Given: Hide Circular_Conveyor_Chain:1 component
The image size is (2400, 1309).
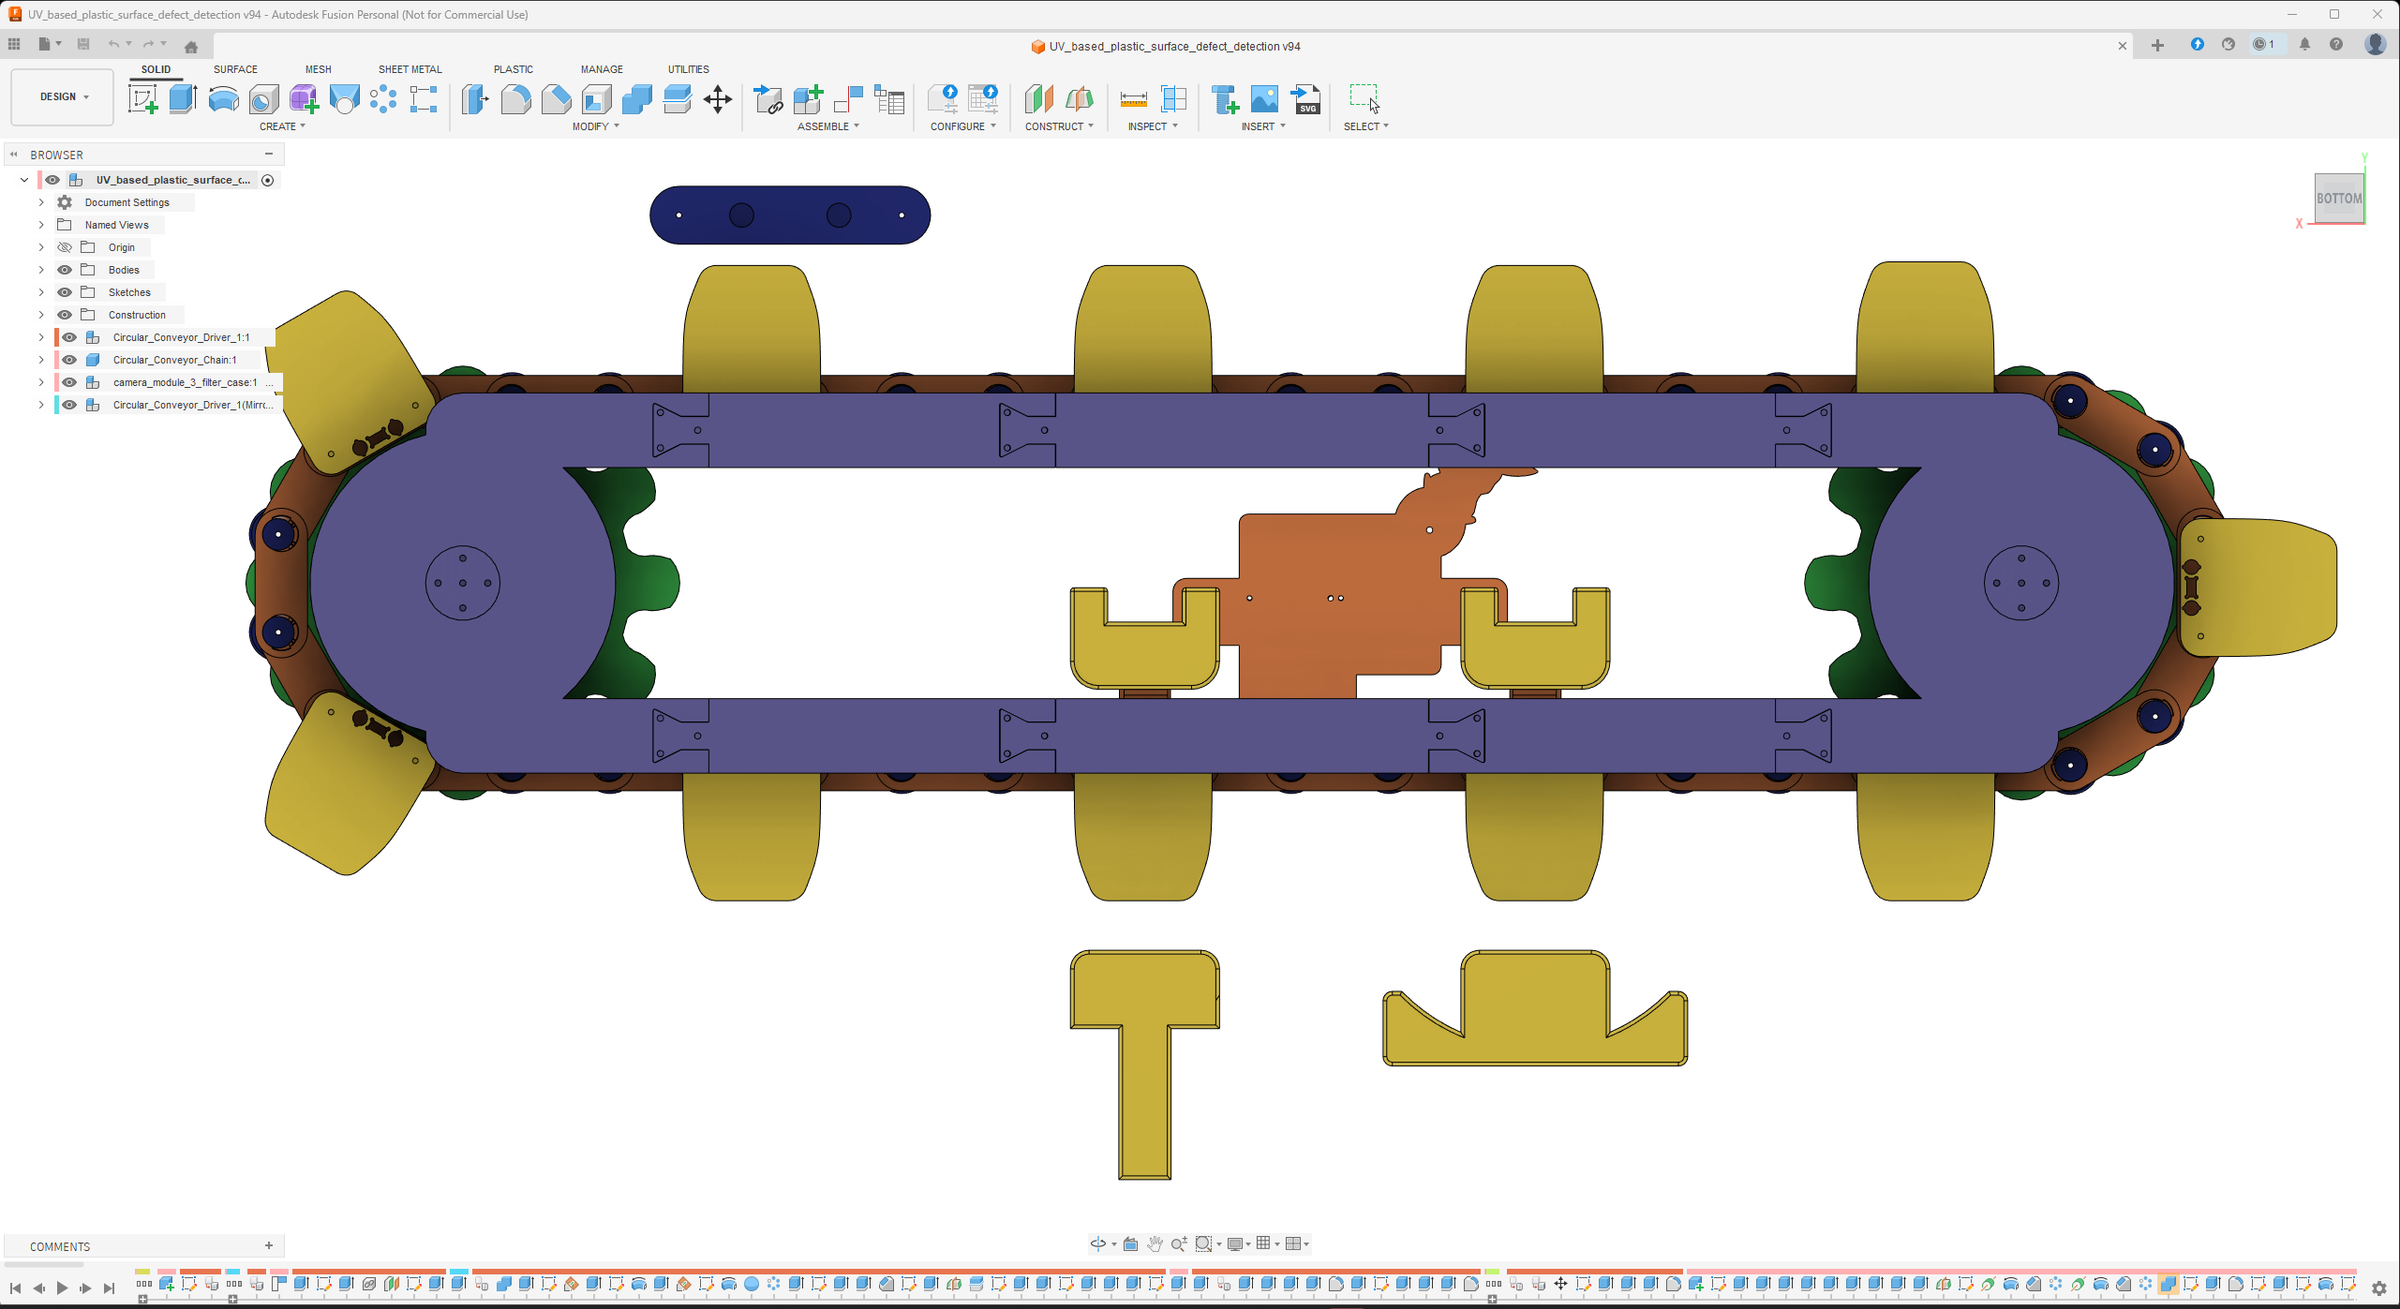Looking at the screenshot, I should tap(69, 360).
